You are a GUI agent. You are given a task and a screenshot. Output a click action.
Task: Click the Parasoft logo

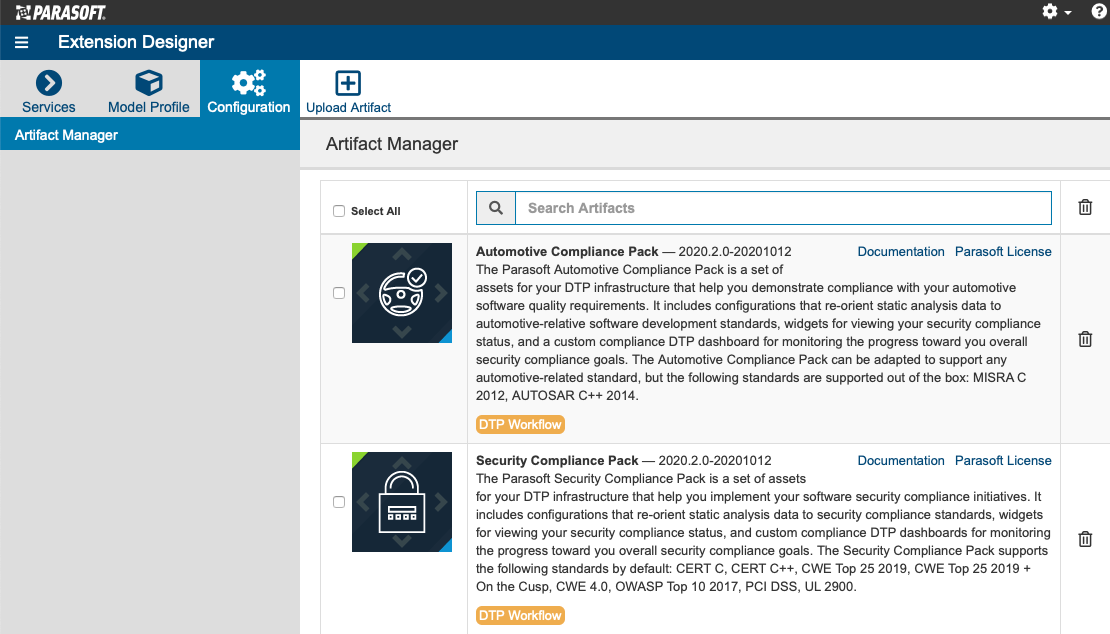coord(61,12)
